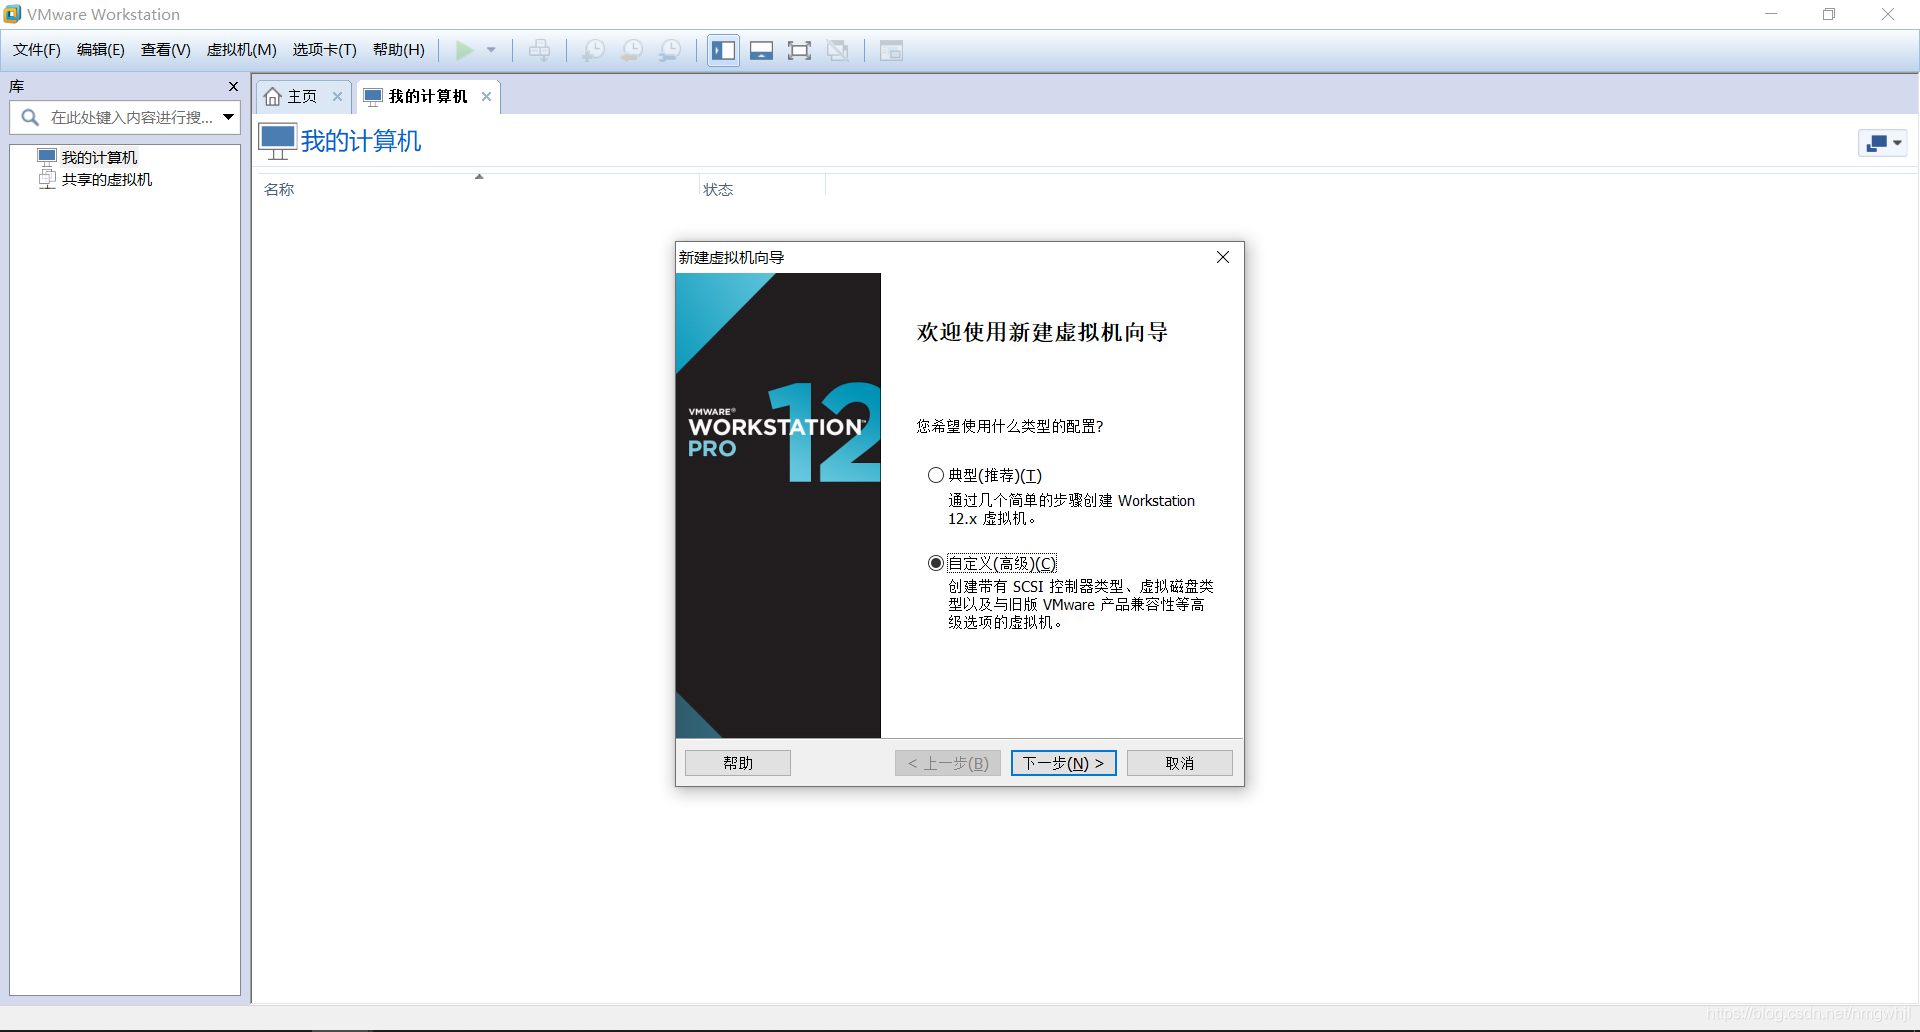
Task: Sort by the 状态 column header
Action: point(718,189)
